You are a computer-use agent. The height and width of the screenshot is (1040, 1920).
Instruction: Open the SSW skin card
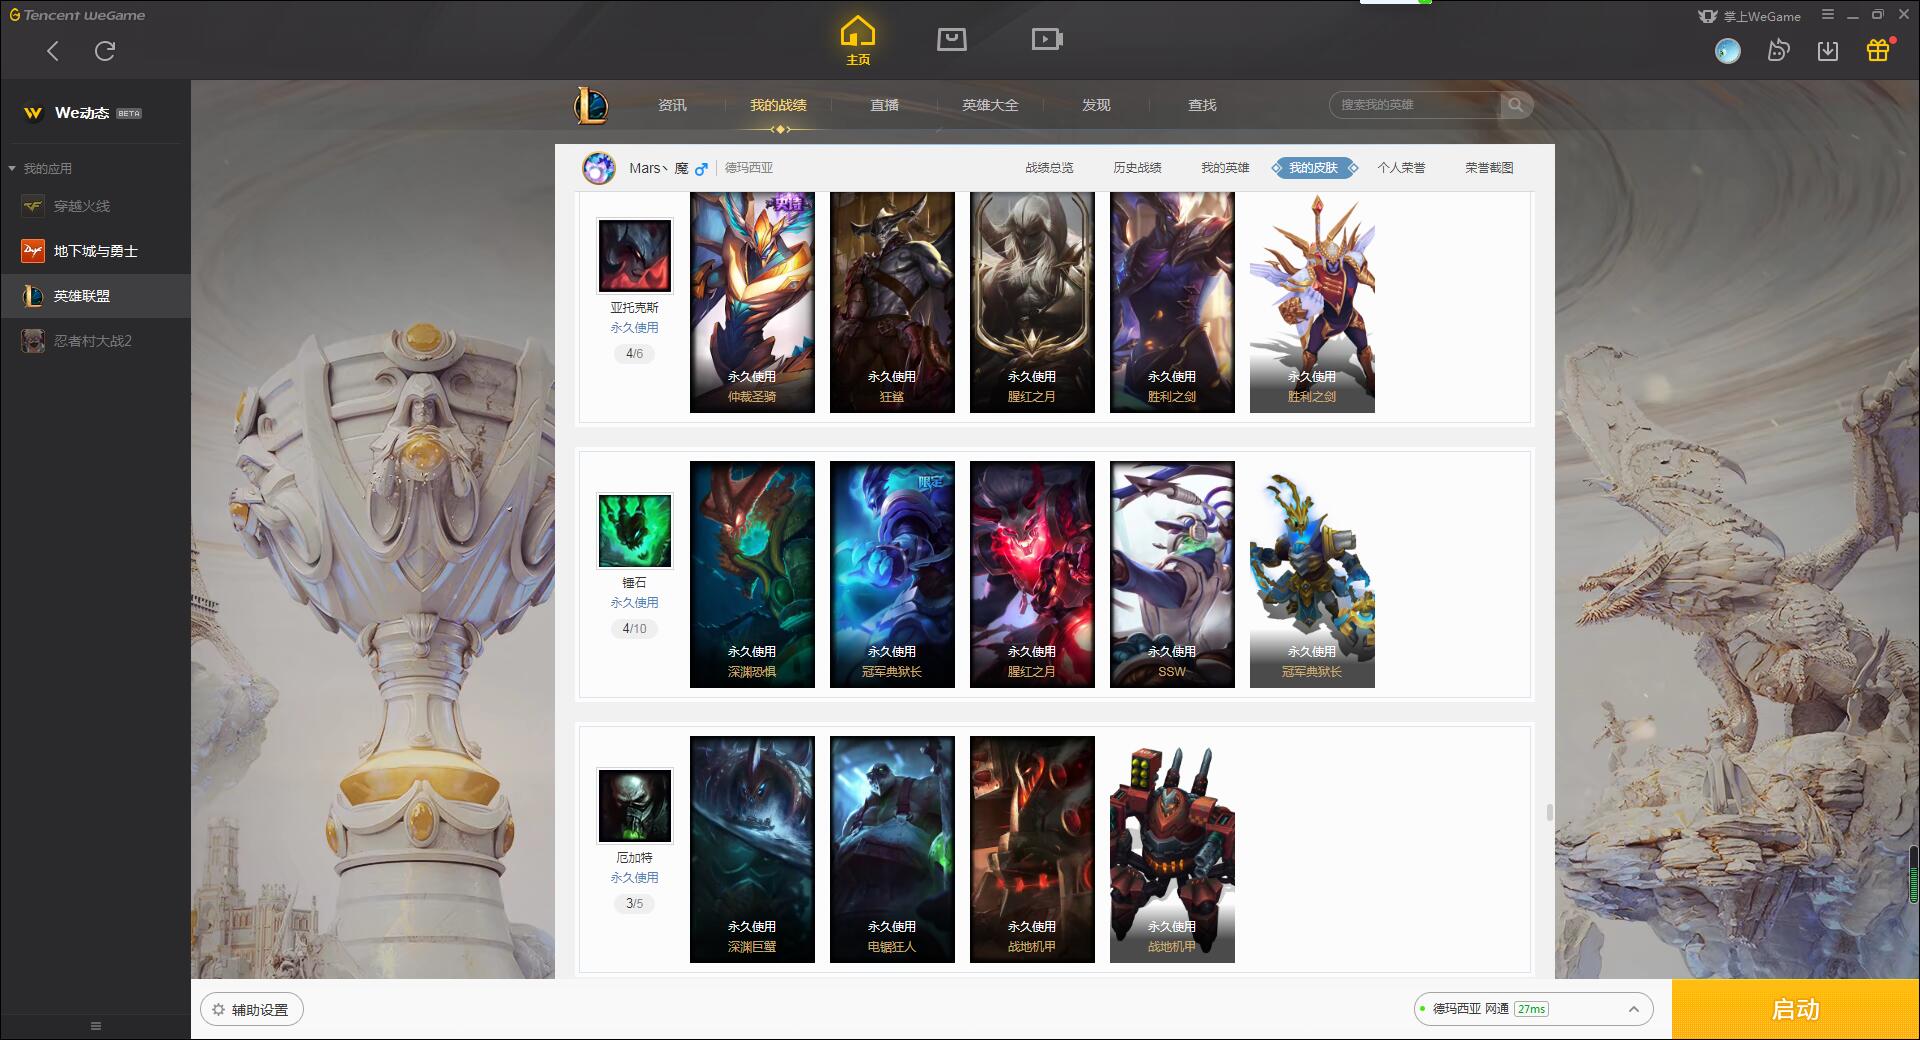click(1172, 574)
